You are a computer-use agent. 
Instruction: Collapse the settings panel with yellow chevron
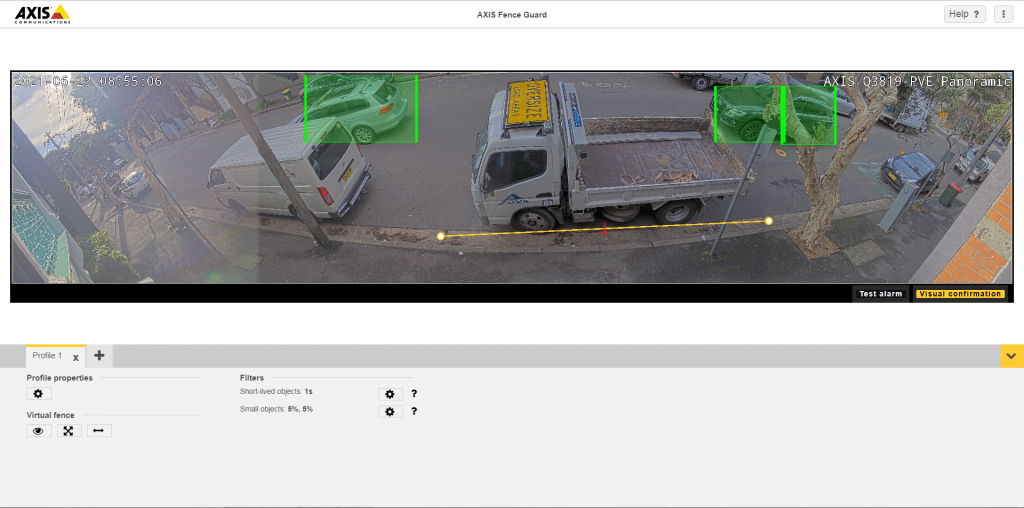point(1011,356)
